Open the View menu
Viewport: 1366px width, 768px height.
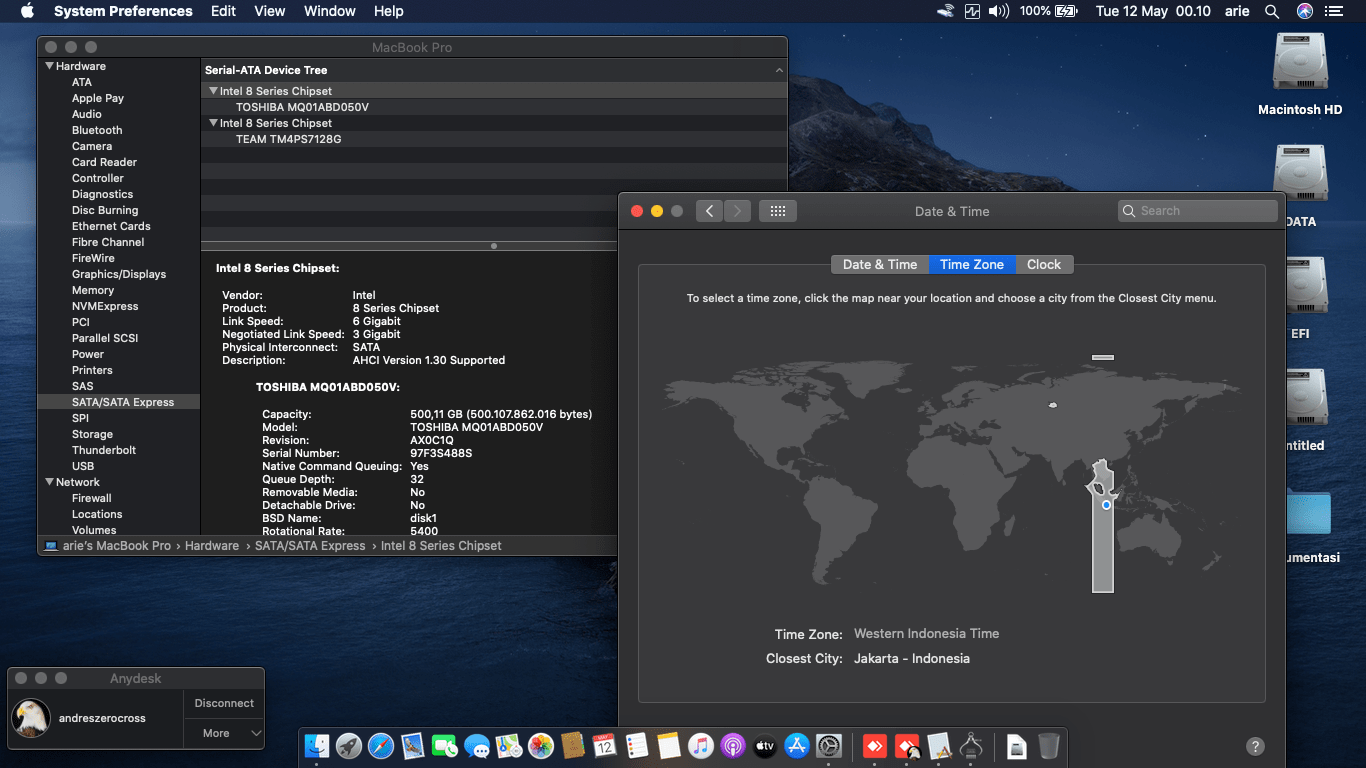[270, 11]
